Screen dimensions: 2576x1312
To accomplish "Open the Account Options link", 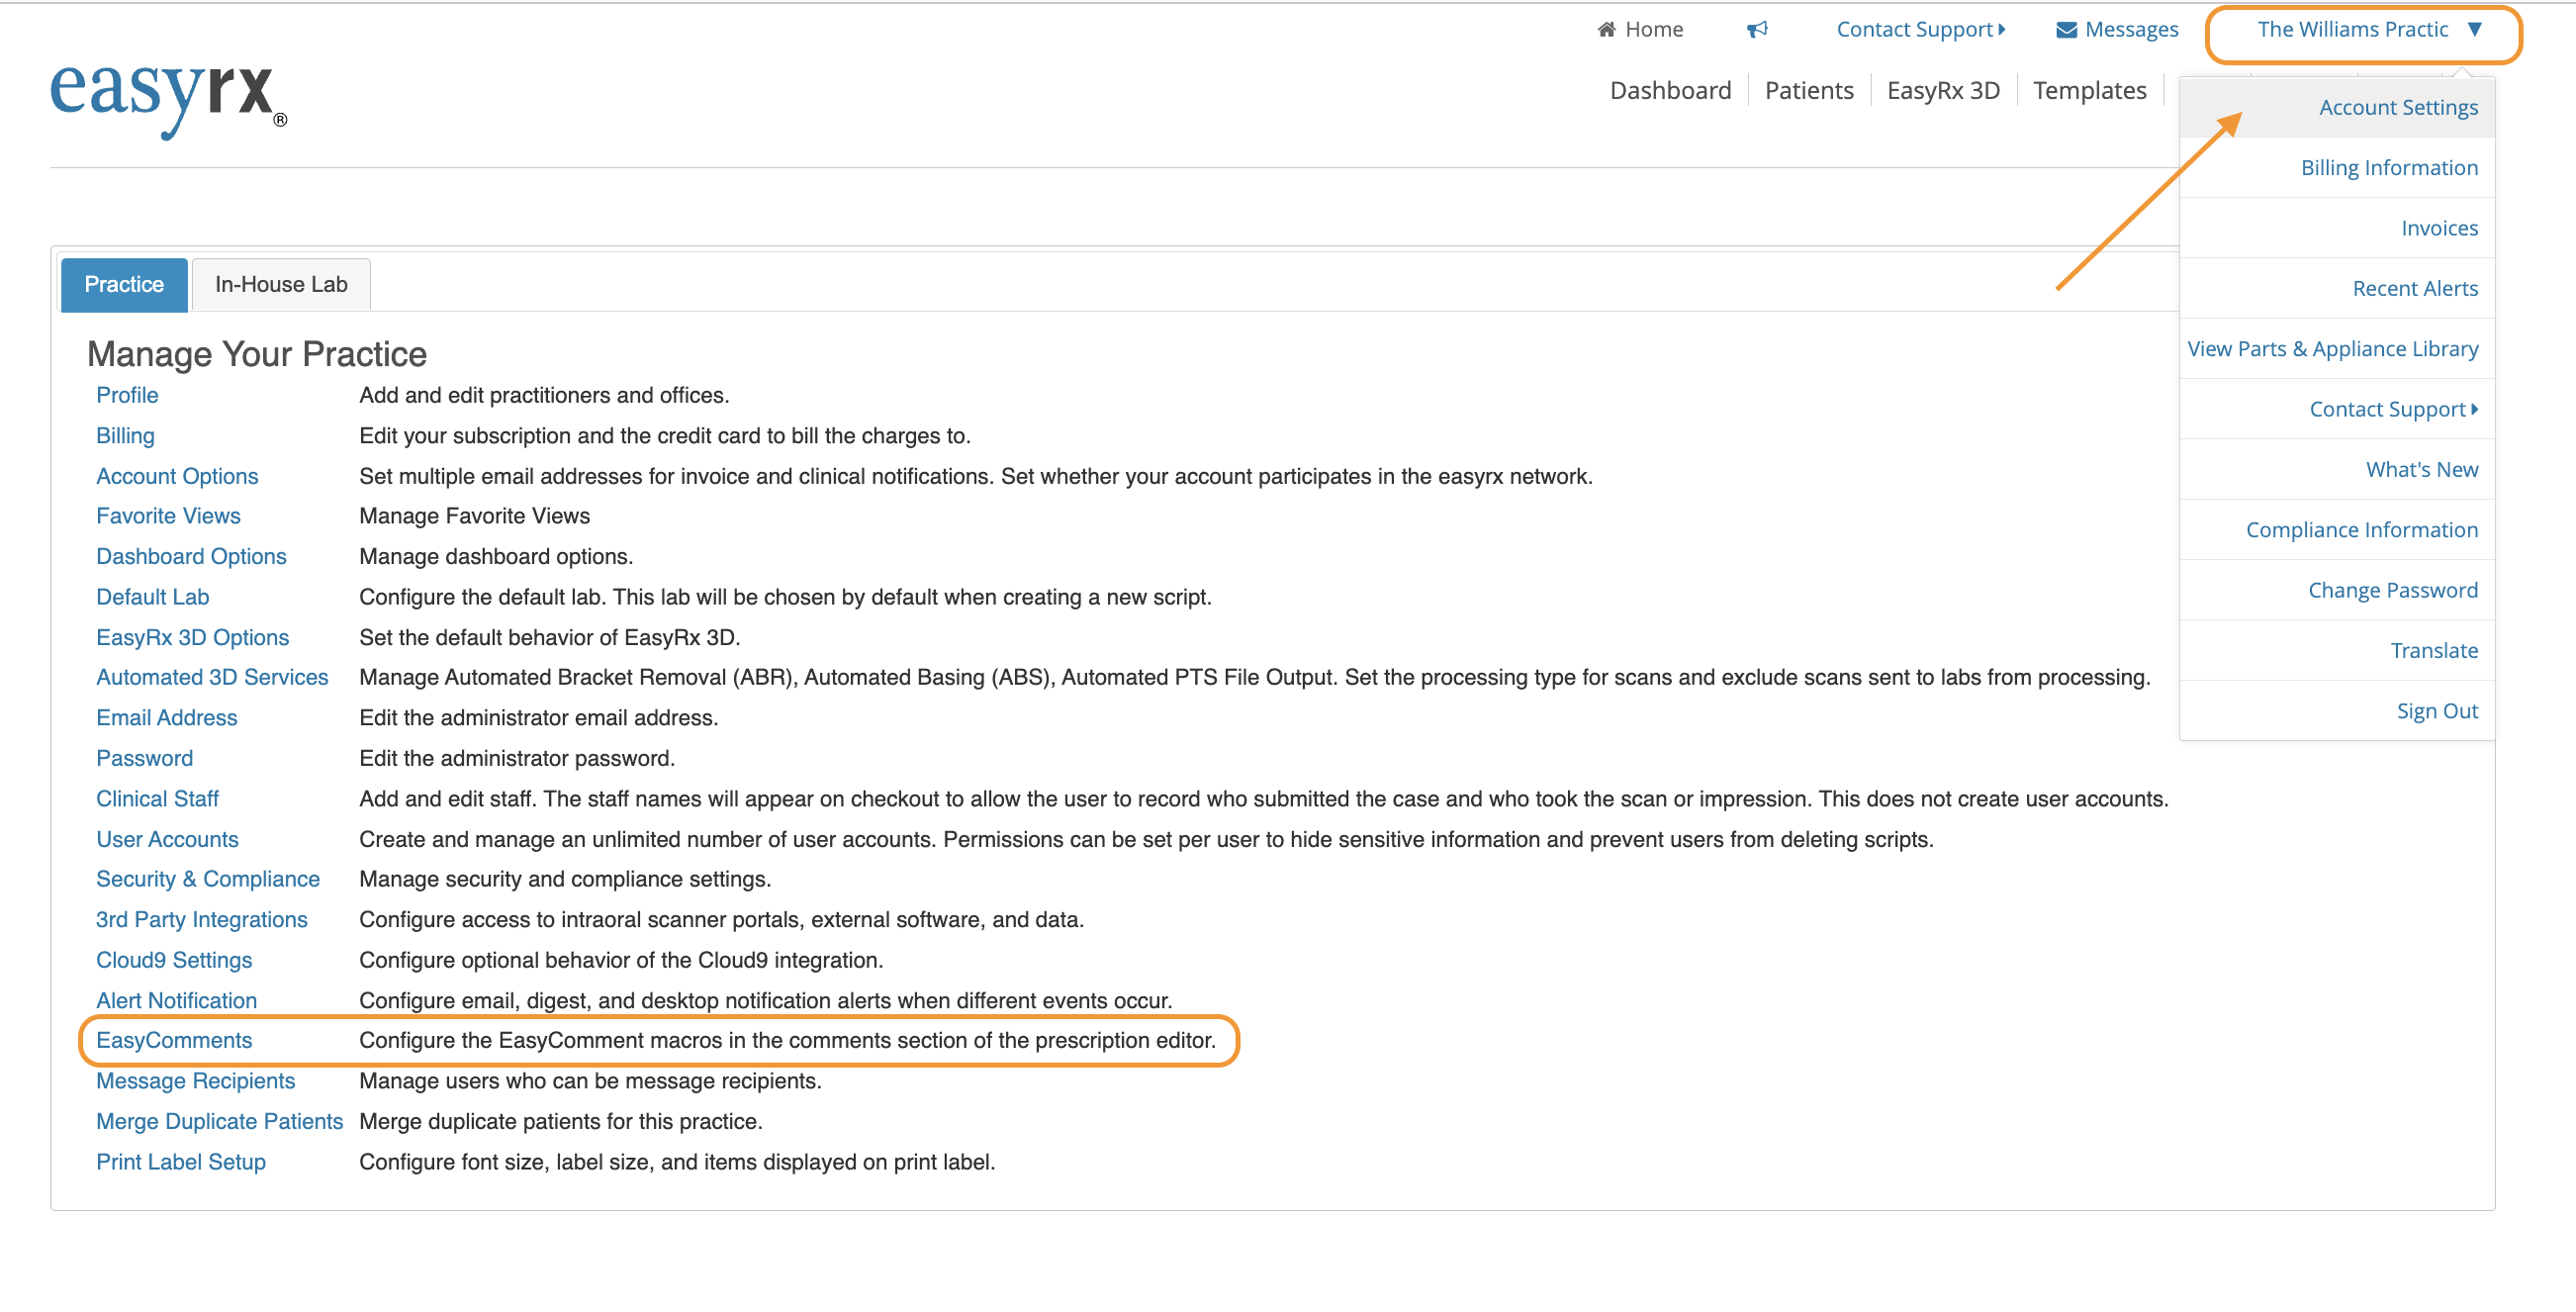I will pyautogui.click(x=177, y=476).
